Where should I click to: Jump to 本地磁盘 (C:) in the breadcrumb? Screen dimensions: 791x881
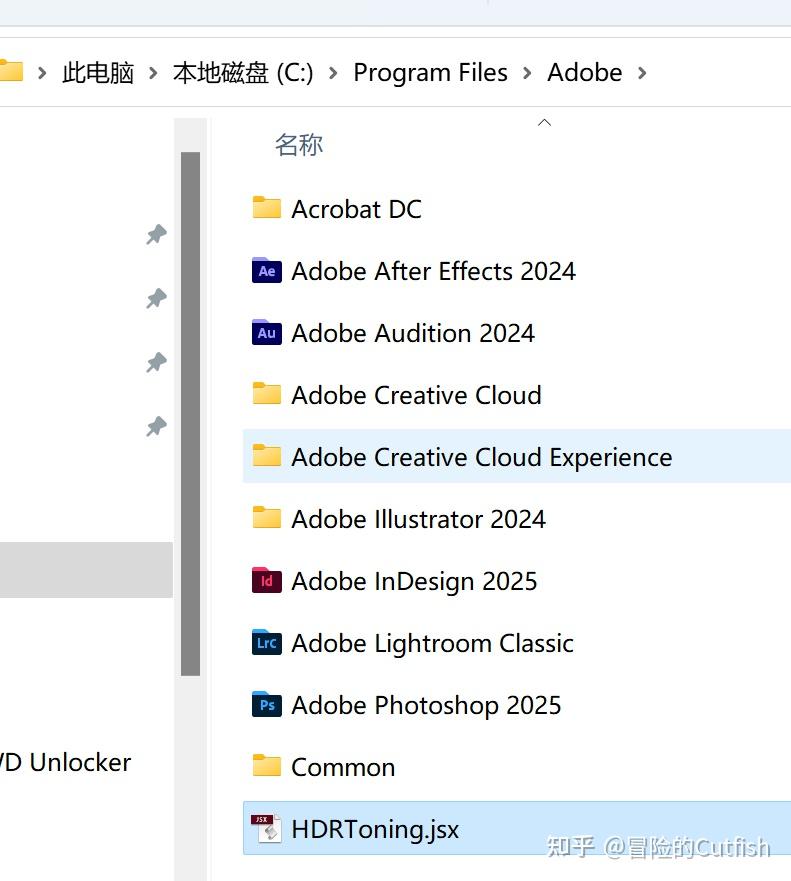point(243,73)
